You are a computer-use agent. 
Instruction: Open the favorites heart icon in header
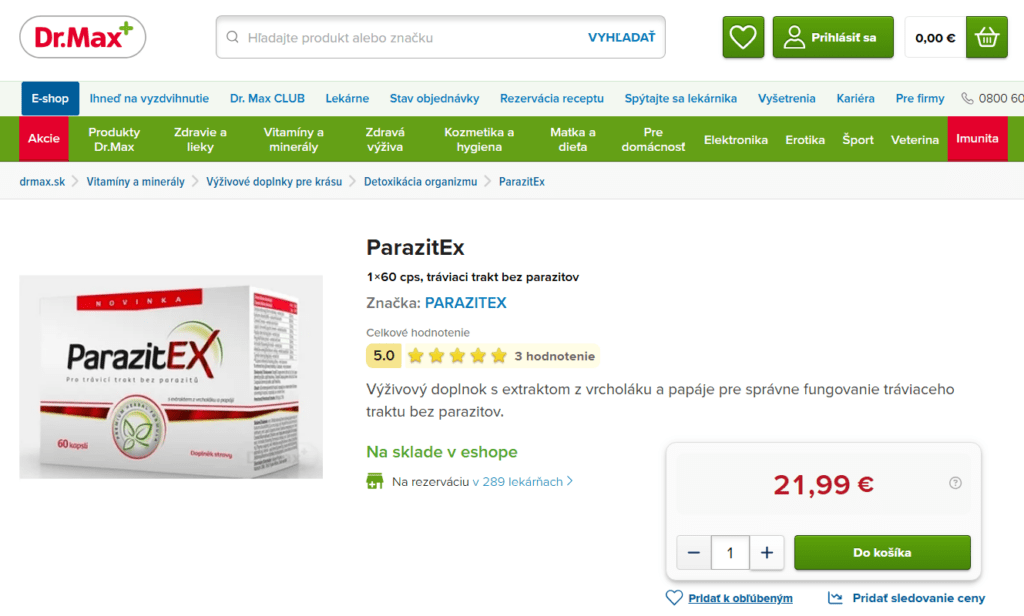[743, 37]
